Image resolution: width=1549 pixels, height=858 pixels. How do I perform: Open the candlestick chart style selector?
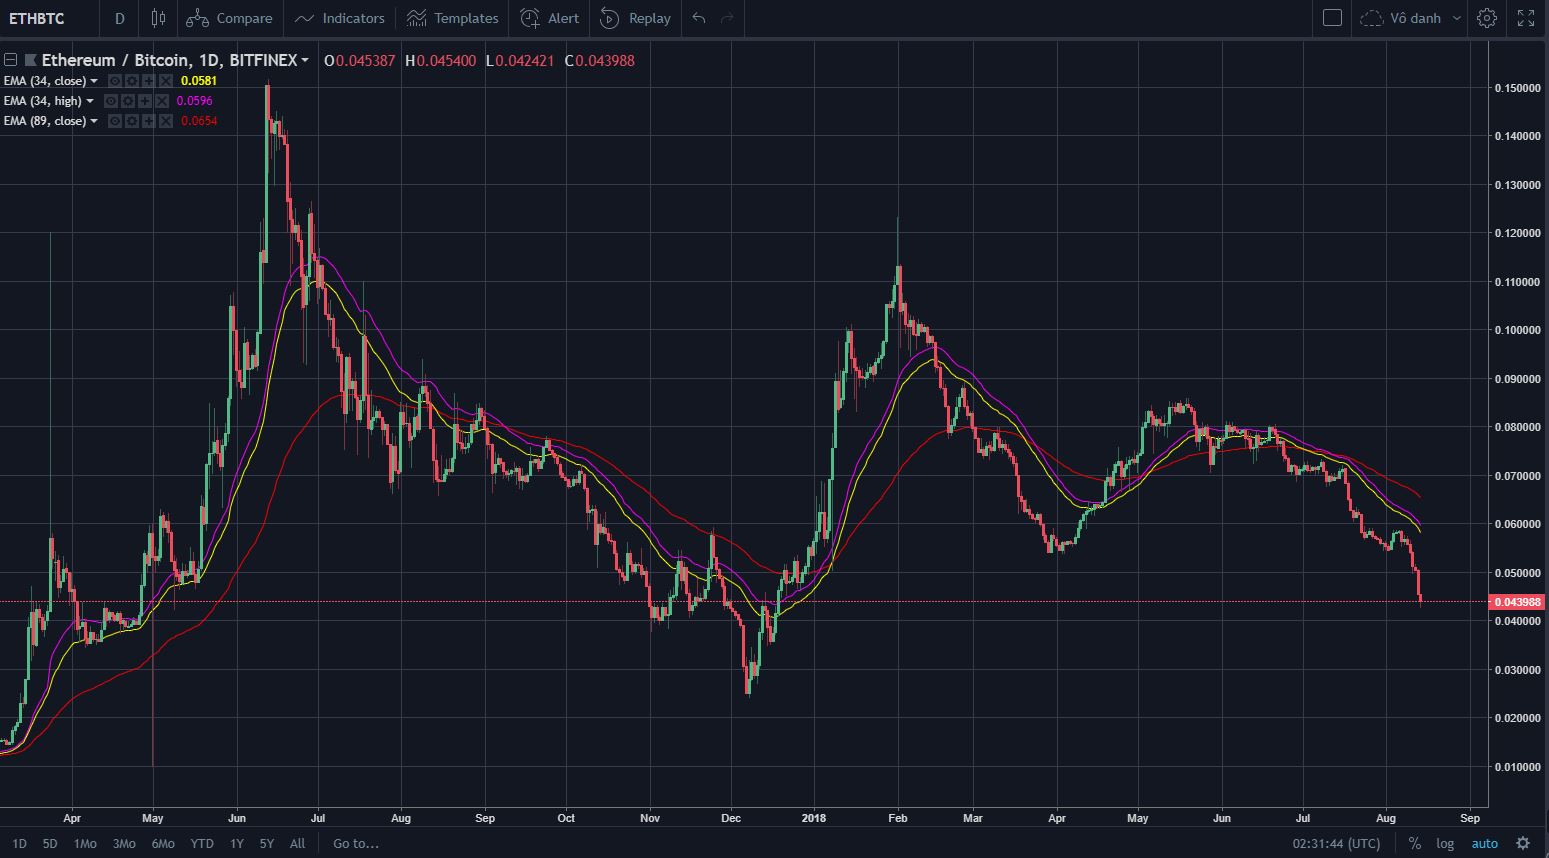pos(158,18)
